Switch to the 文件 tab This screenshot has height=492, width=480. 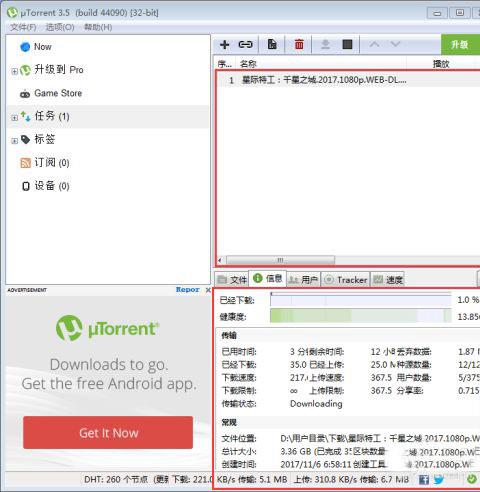(x=232, y=279)
